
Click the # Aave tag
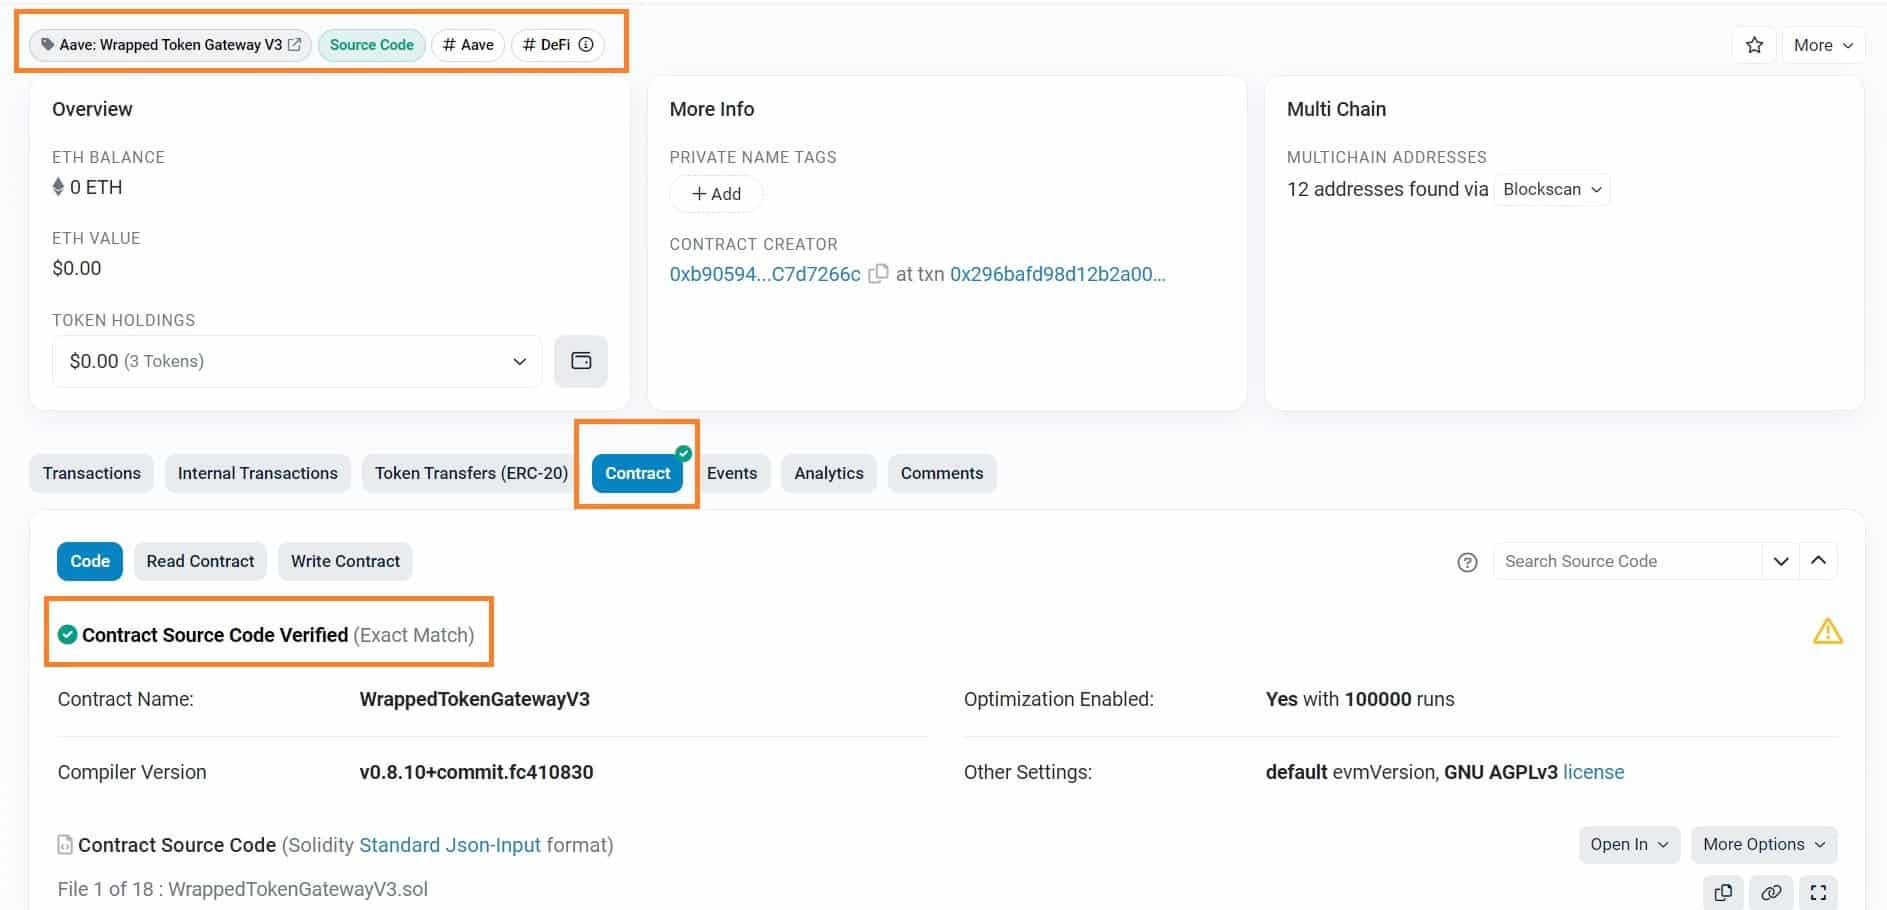[x=468, y=45]
